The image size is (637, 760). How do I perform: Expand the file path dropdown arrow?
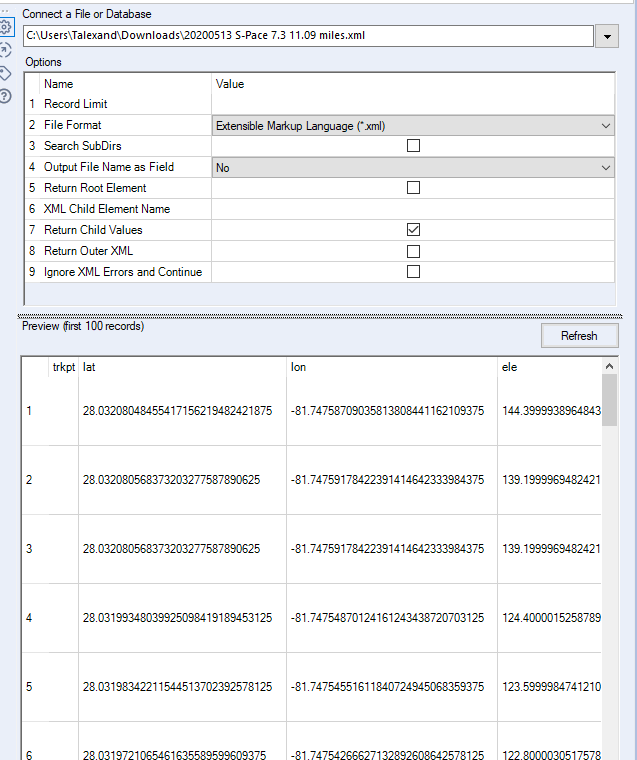[x=607, y=36]
